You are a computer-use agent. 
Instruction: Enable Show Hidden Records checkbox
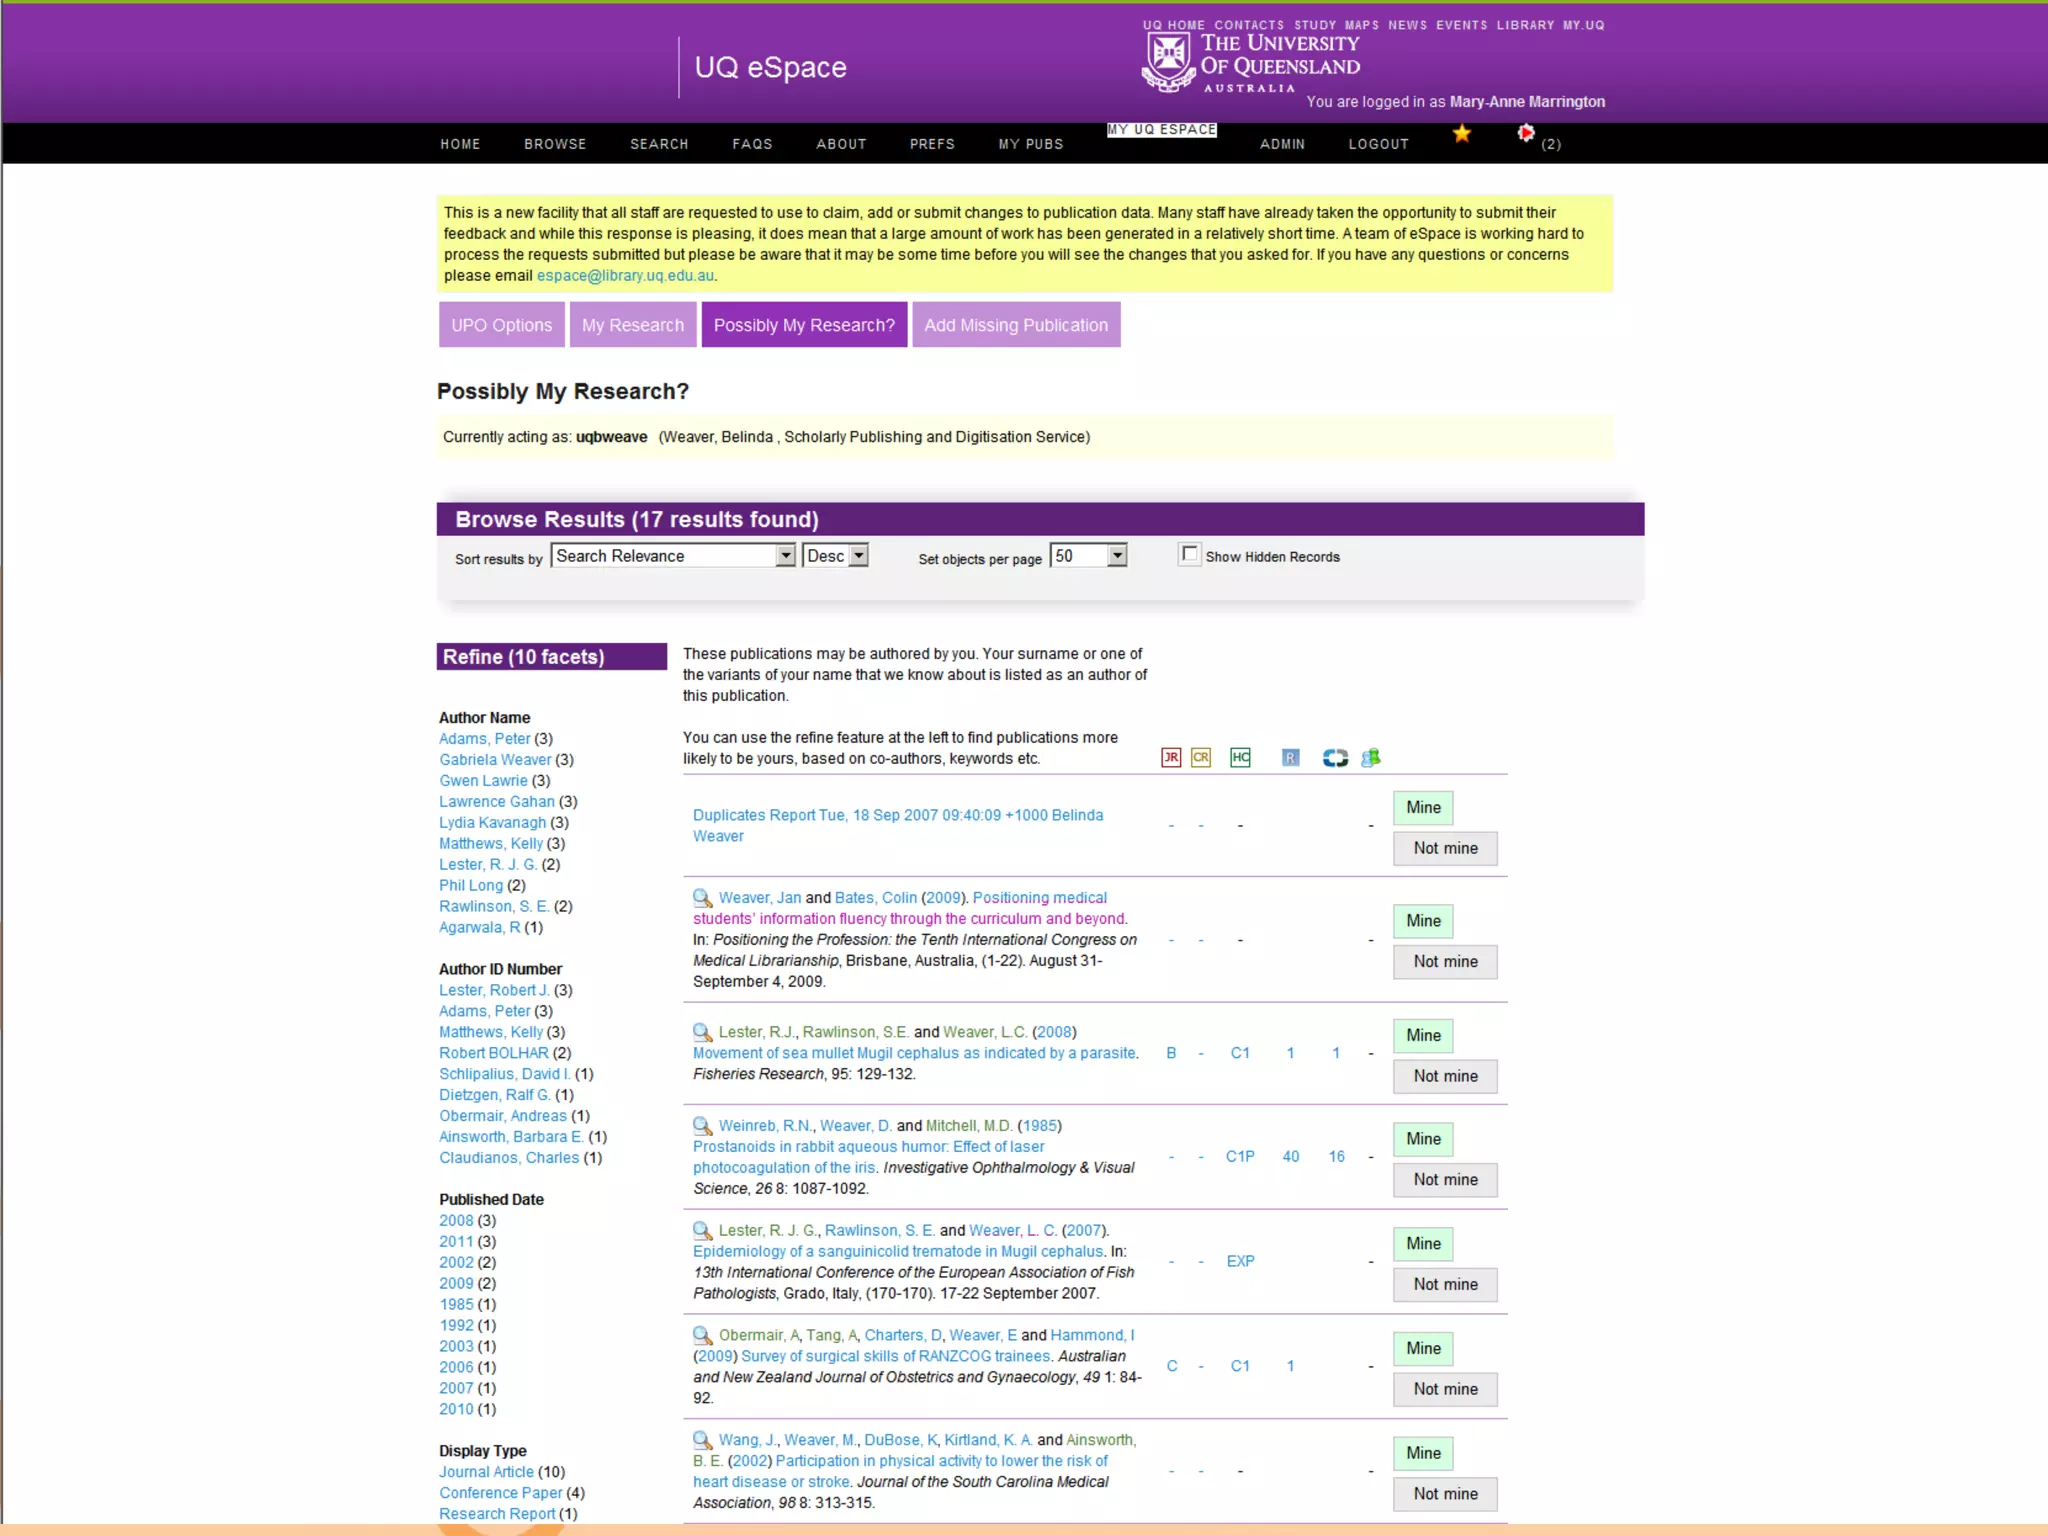pos(1189,554)
